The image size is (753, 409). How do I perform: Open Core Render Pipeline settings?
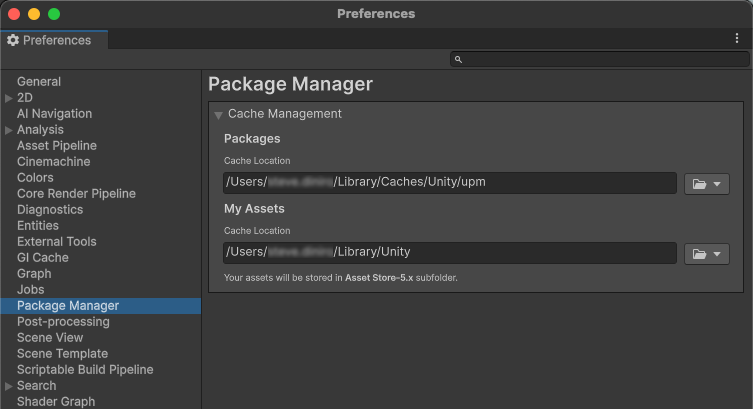point(76,194)
